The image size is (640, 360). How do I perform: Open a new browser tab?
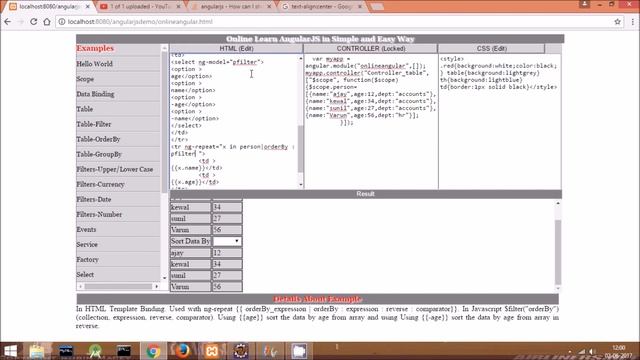(x=377, y=7)
